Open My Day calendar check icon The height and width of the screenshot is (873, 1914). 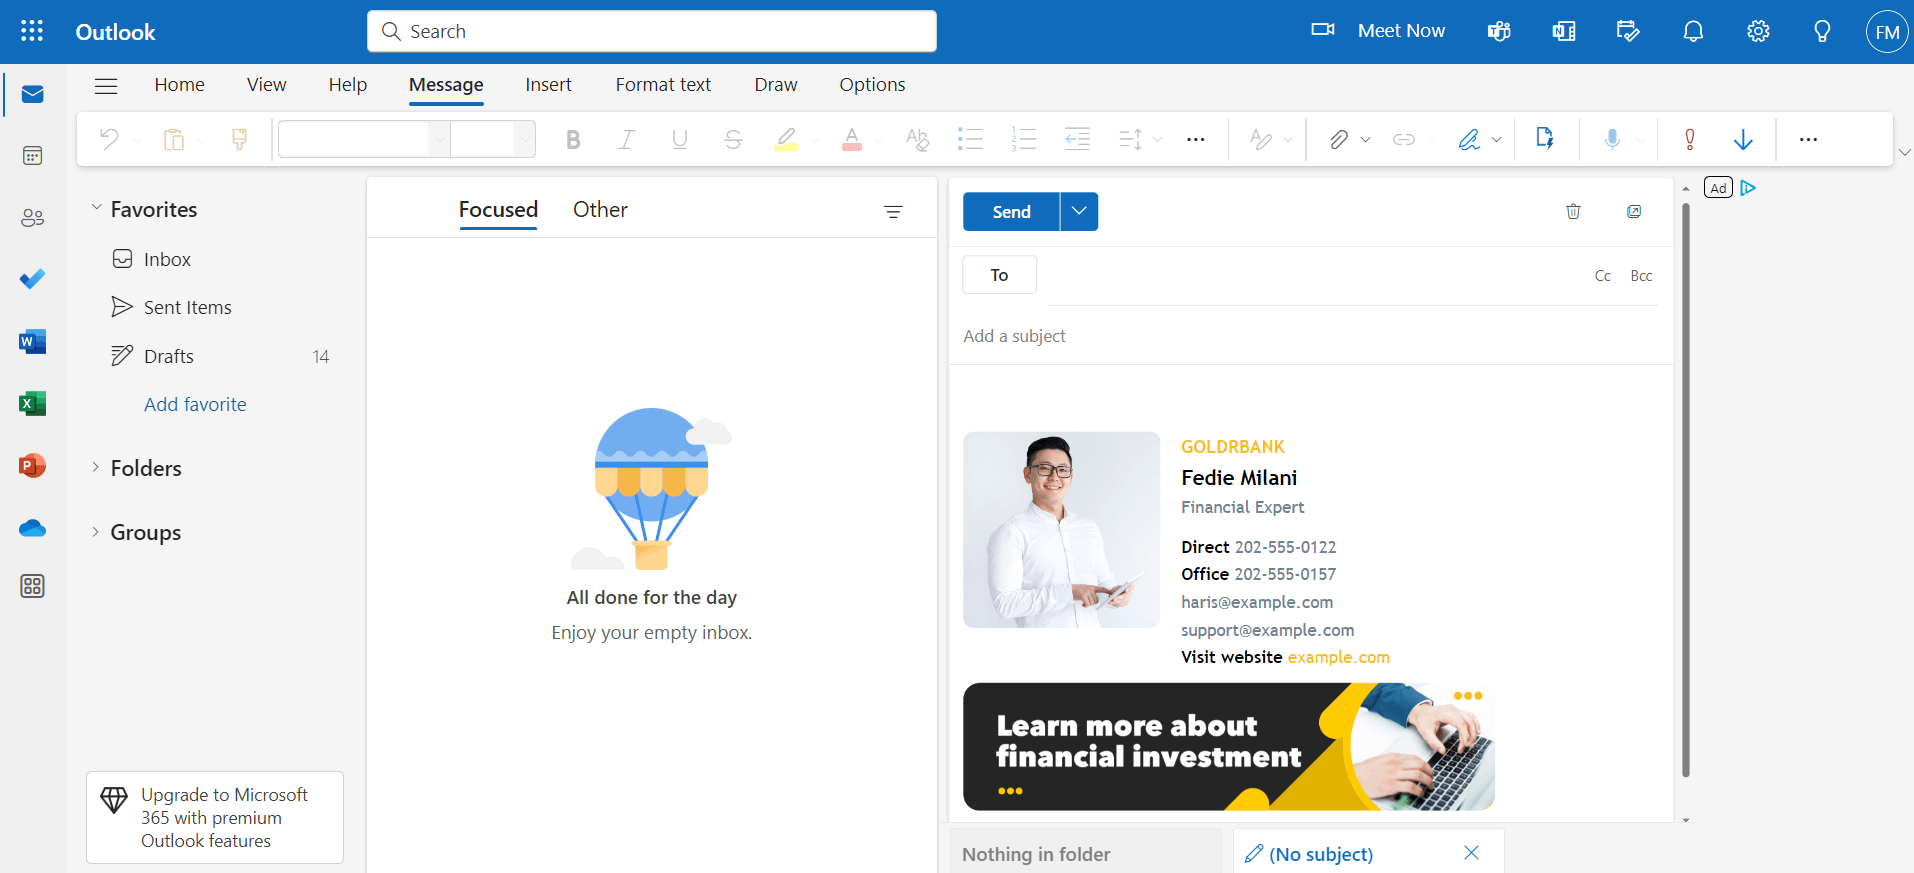1628,31
